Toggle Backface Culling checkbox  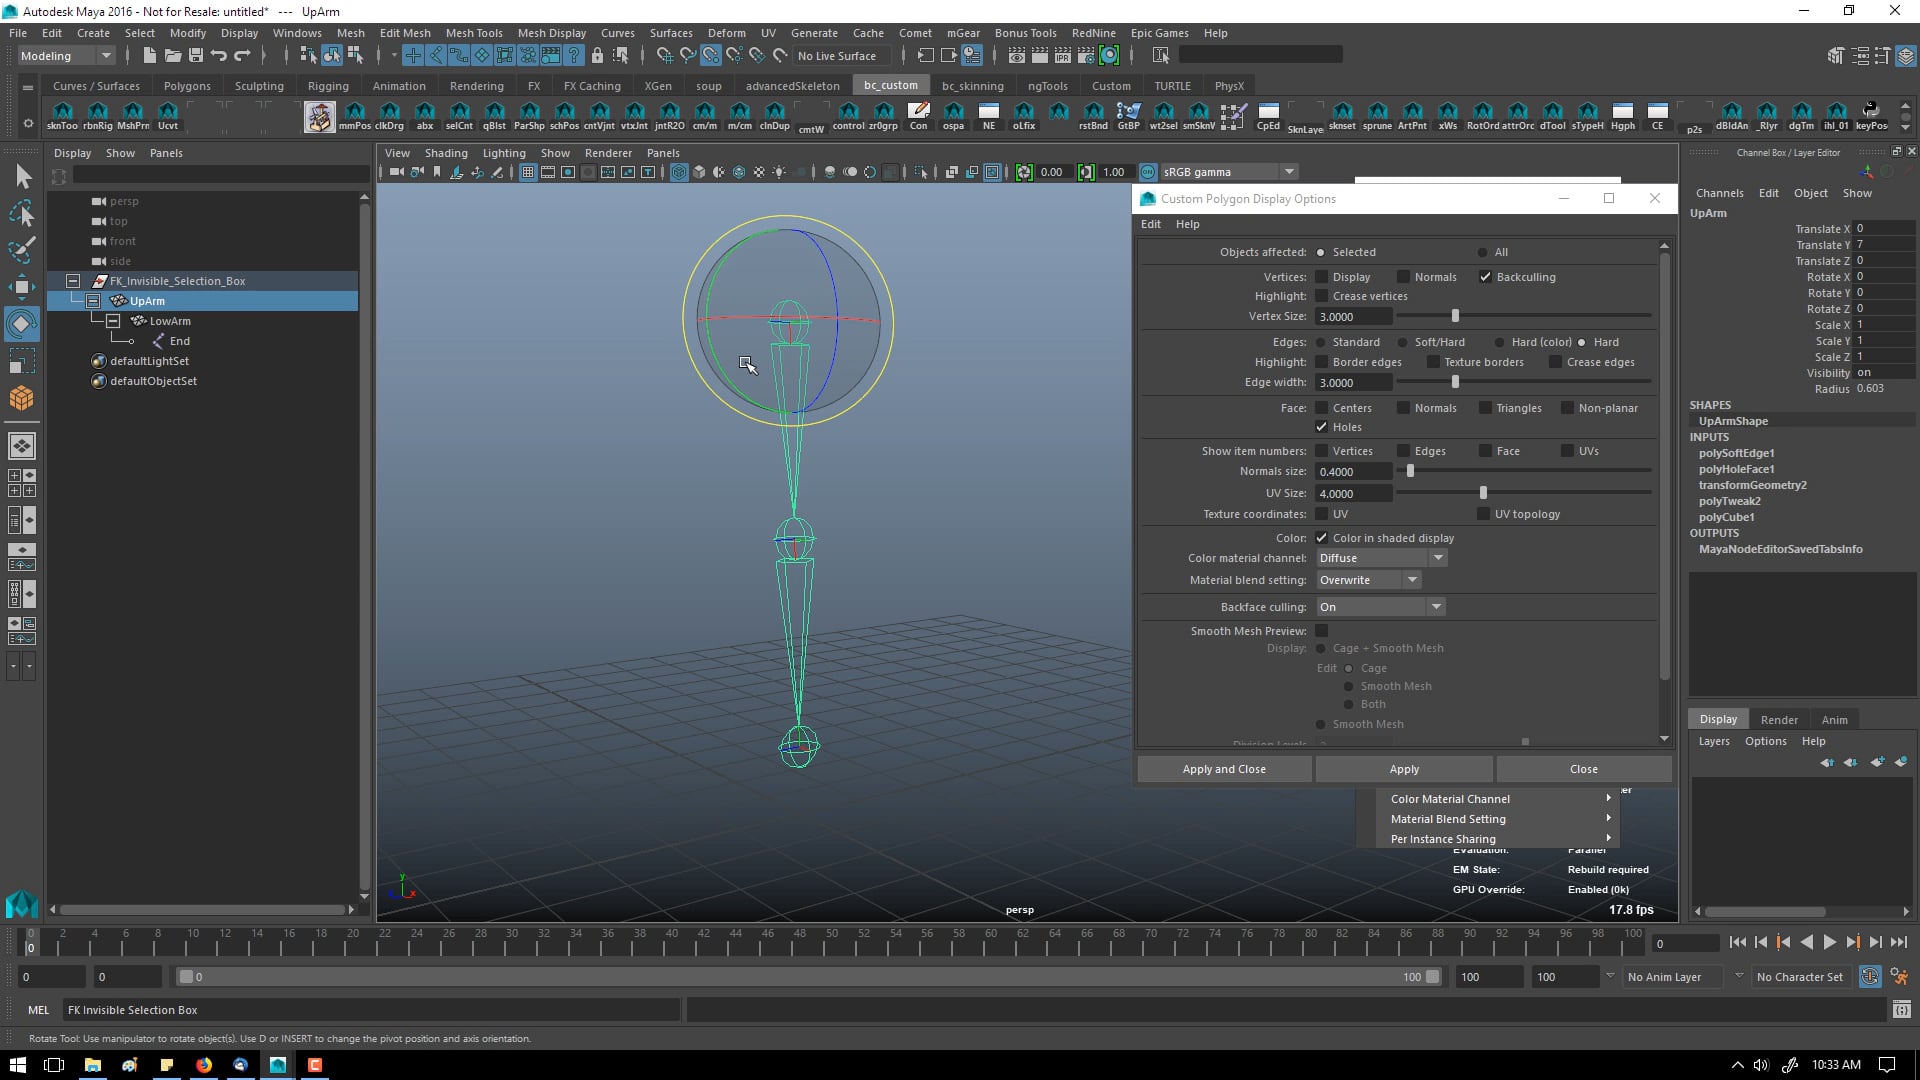(x=1485, y=276)
